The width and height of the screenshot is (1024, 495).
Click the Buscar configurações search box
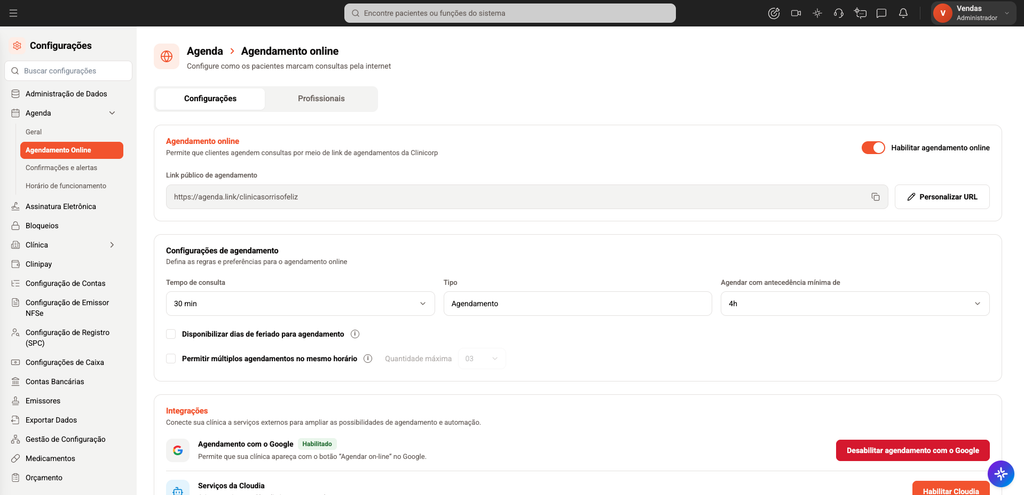point(68,71)
